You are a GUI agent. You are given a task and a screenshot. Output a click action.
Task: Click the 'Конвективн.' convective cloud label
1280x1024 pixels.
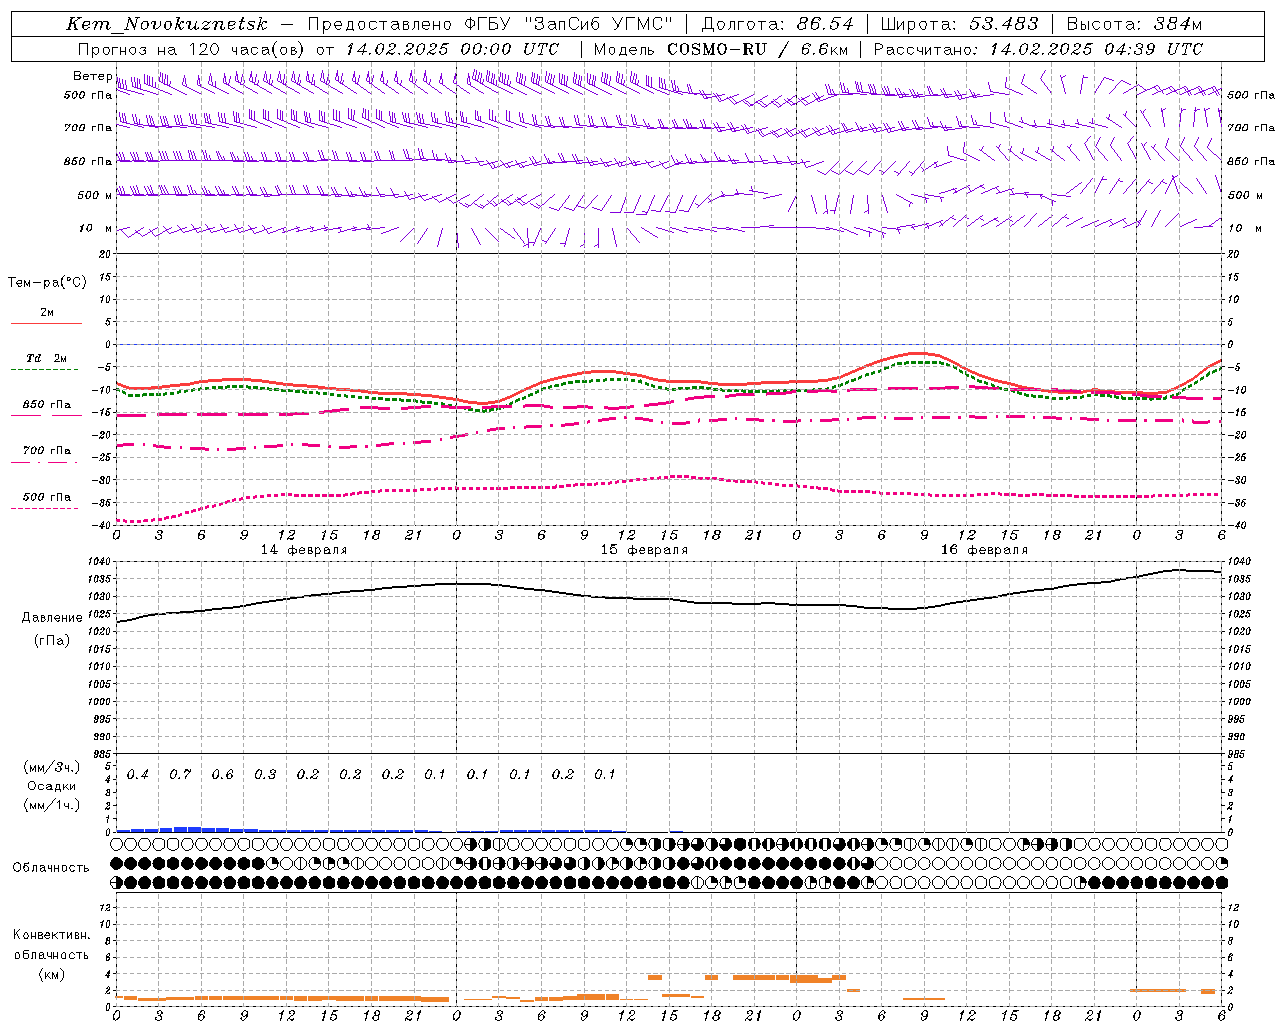pos(51,935)
